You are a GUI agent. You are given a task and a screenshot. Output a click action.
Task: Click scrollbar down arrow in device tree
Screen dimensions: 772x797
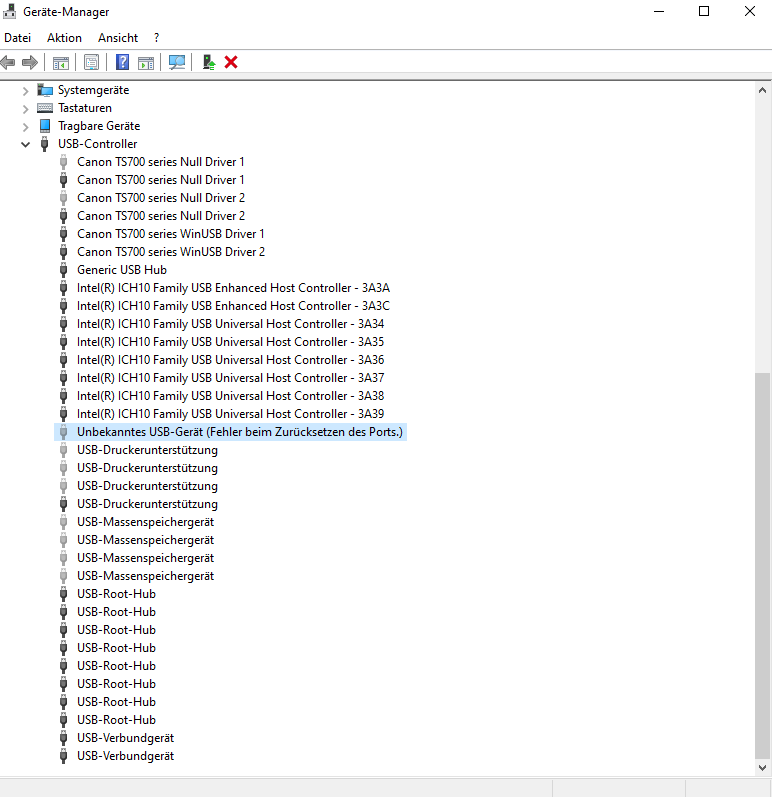click(762, 768)
